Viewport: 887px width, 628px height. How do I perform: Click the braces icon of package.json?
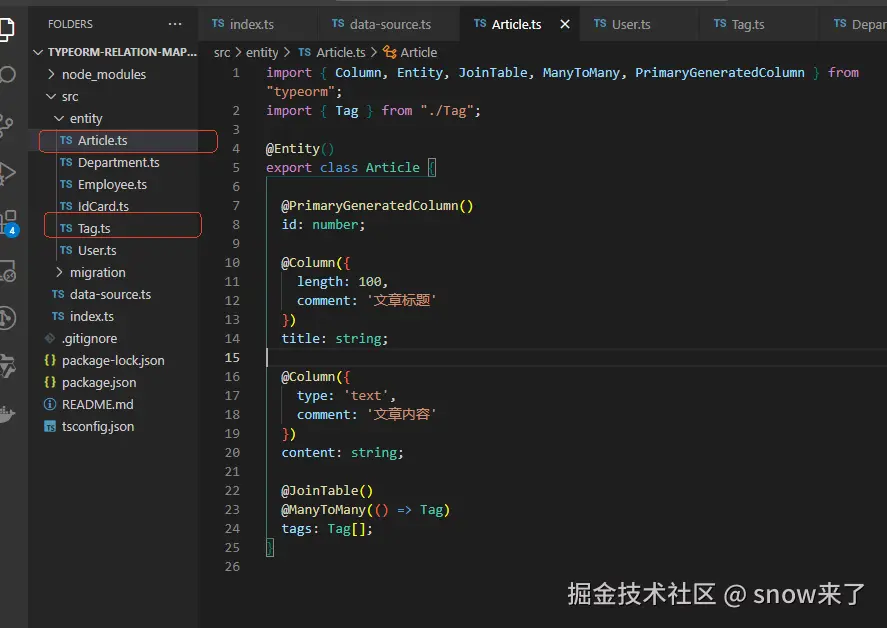50,382
